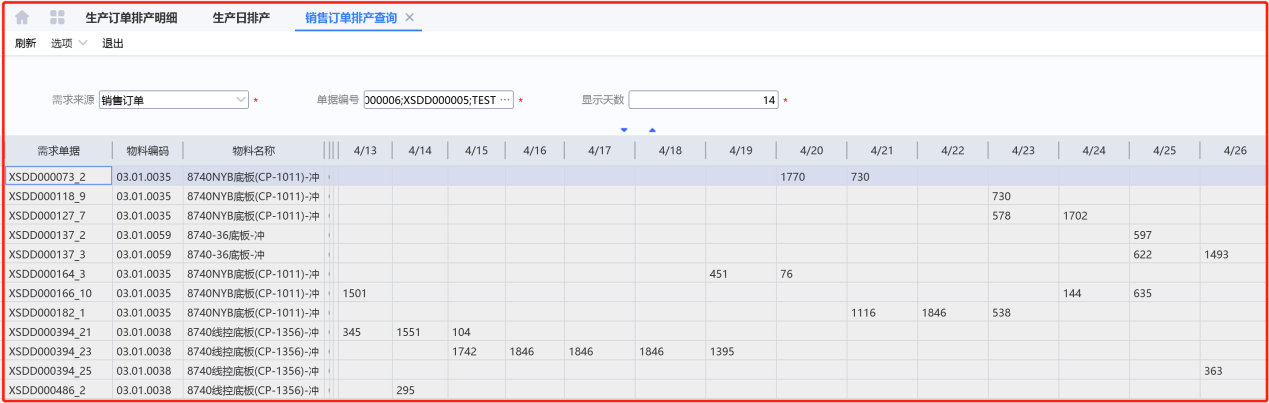Click the 1702 cell under 4/24
The width and height of the screenshot is (1269, 403).
tap(1094, 215)
